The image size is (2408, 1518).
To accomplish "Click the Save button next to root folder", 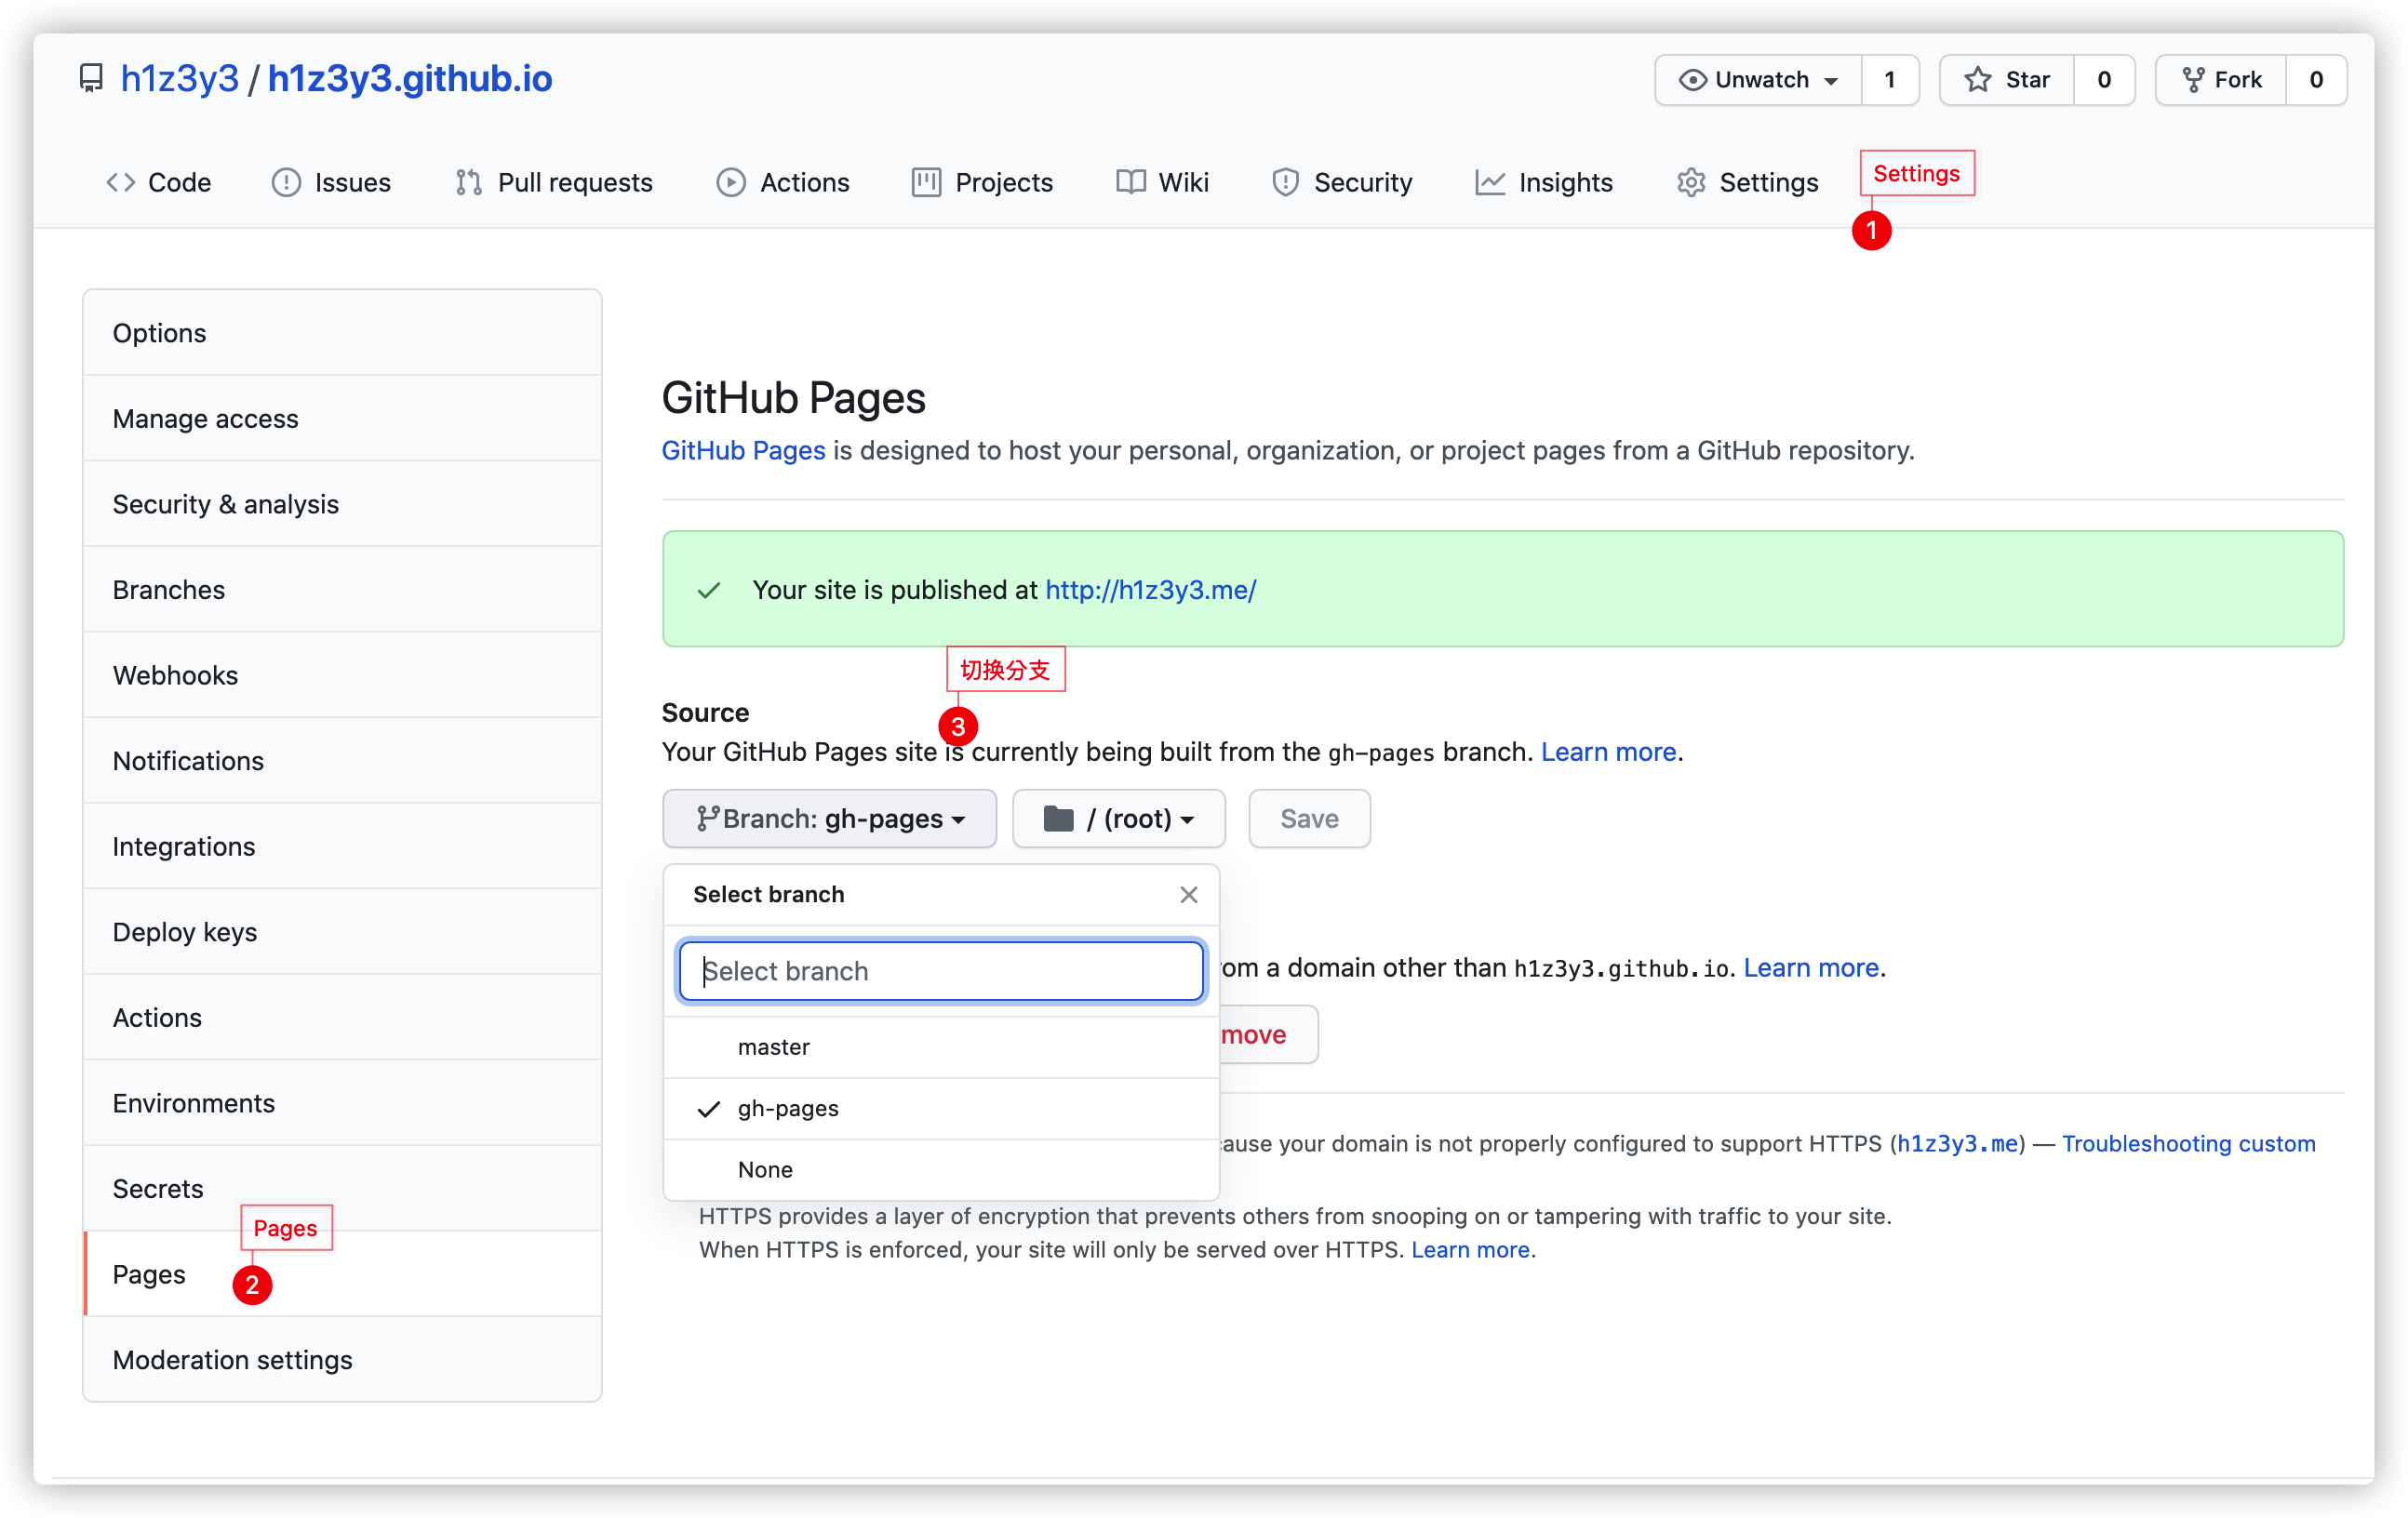I will point(1308,819).
